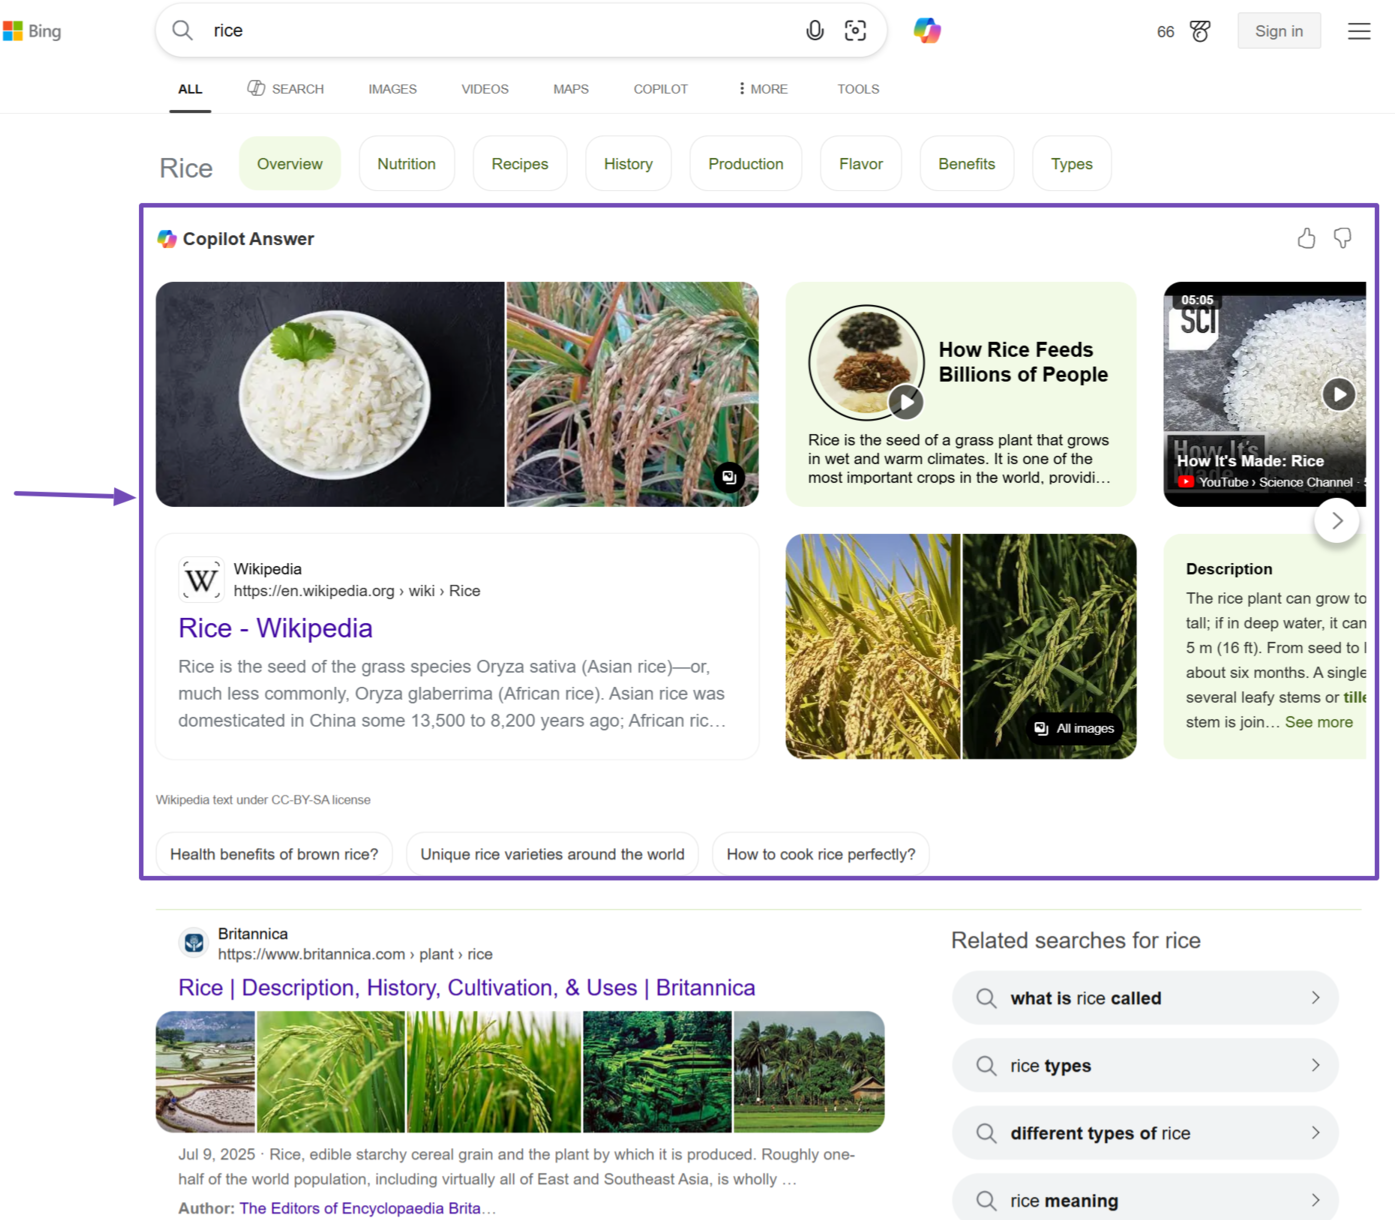1395x1220 pixels.
Task: Click 'Health benefits of brown rice?' suggestion
Action: click(x=274, y=854)
